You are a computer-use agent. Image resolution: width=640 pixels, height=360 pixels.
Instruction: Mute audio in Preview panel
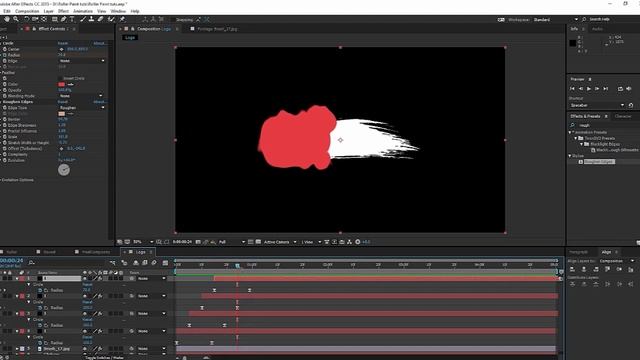(x=629, y=89)
